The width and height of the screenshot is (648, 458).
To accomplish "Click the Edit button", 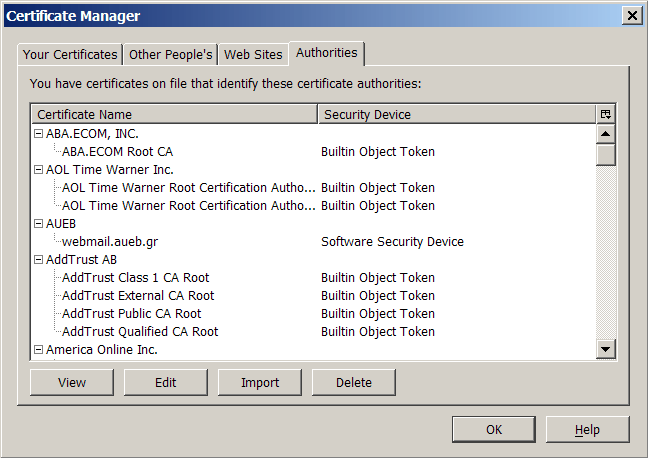I will click(x=166, y=382).
